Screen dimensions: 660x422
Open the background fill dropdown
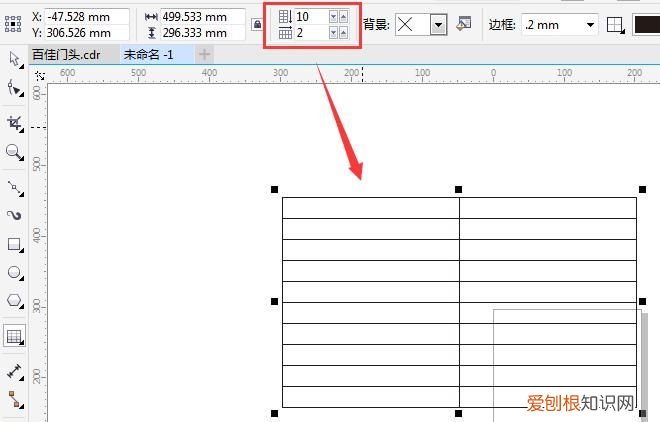(438, 25)
